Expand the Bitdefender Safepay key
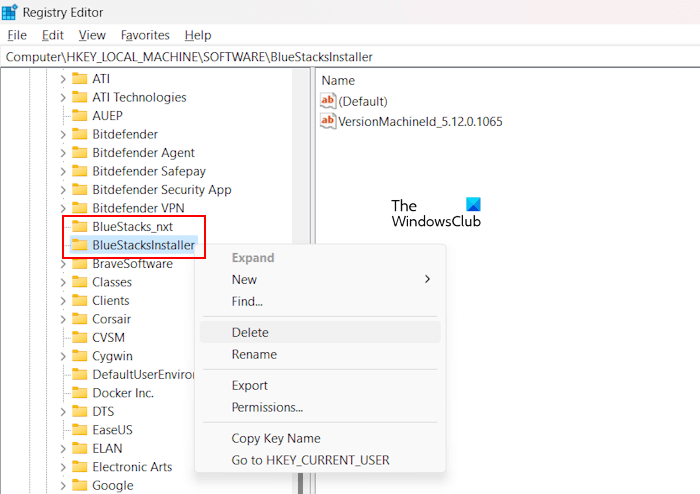 tap(63, 171)
